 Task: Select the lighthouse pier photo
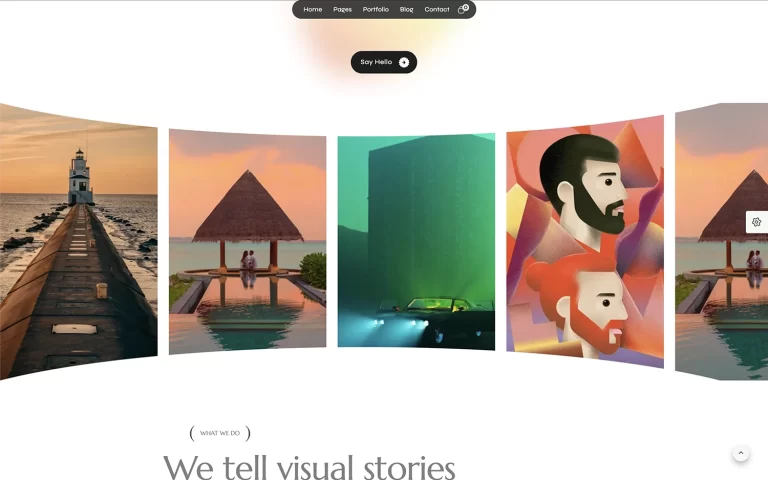[78, 241]
